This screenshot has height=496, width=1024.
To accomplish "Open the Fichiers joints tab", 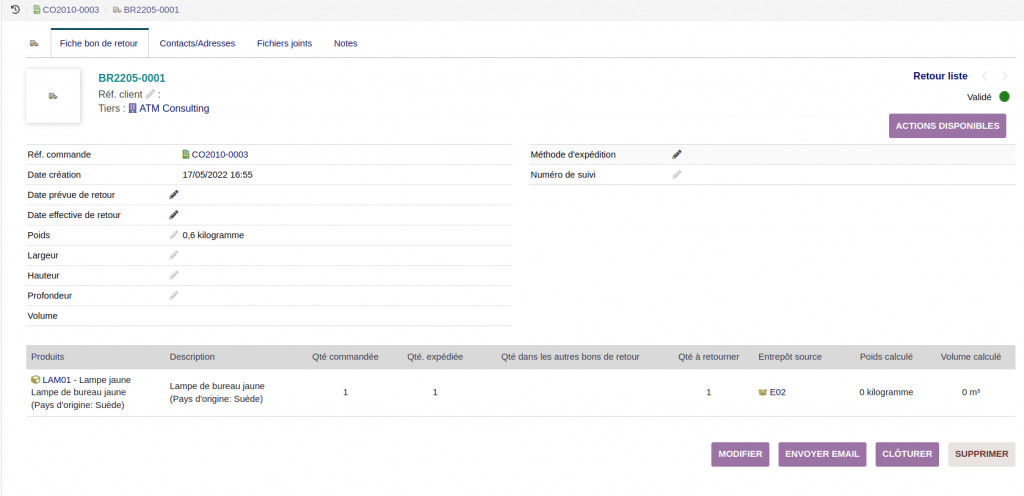I will [x=284, y=44].
